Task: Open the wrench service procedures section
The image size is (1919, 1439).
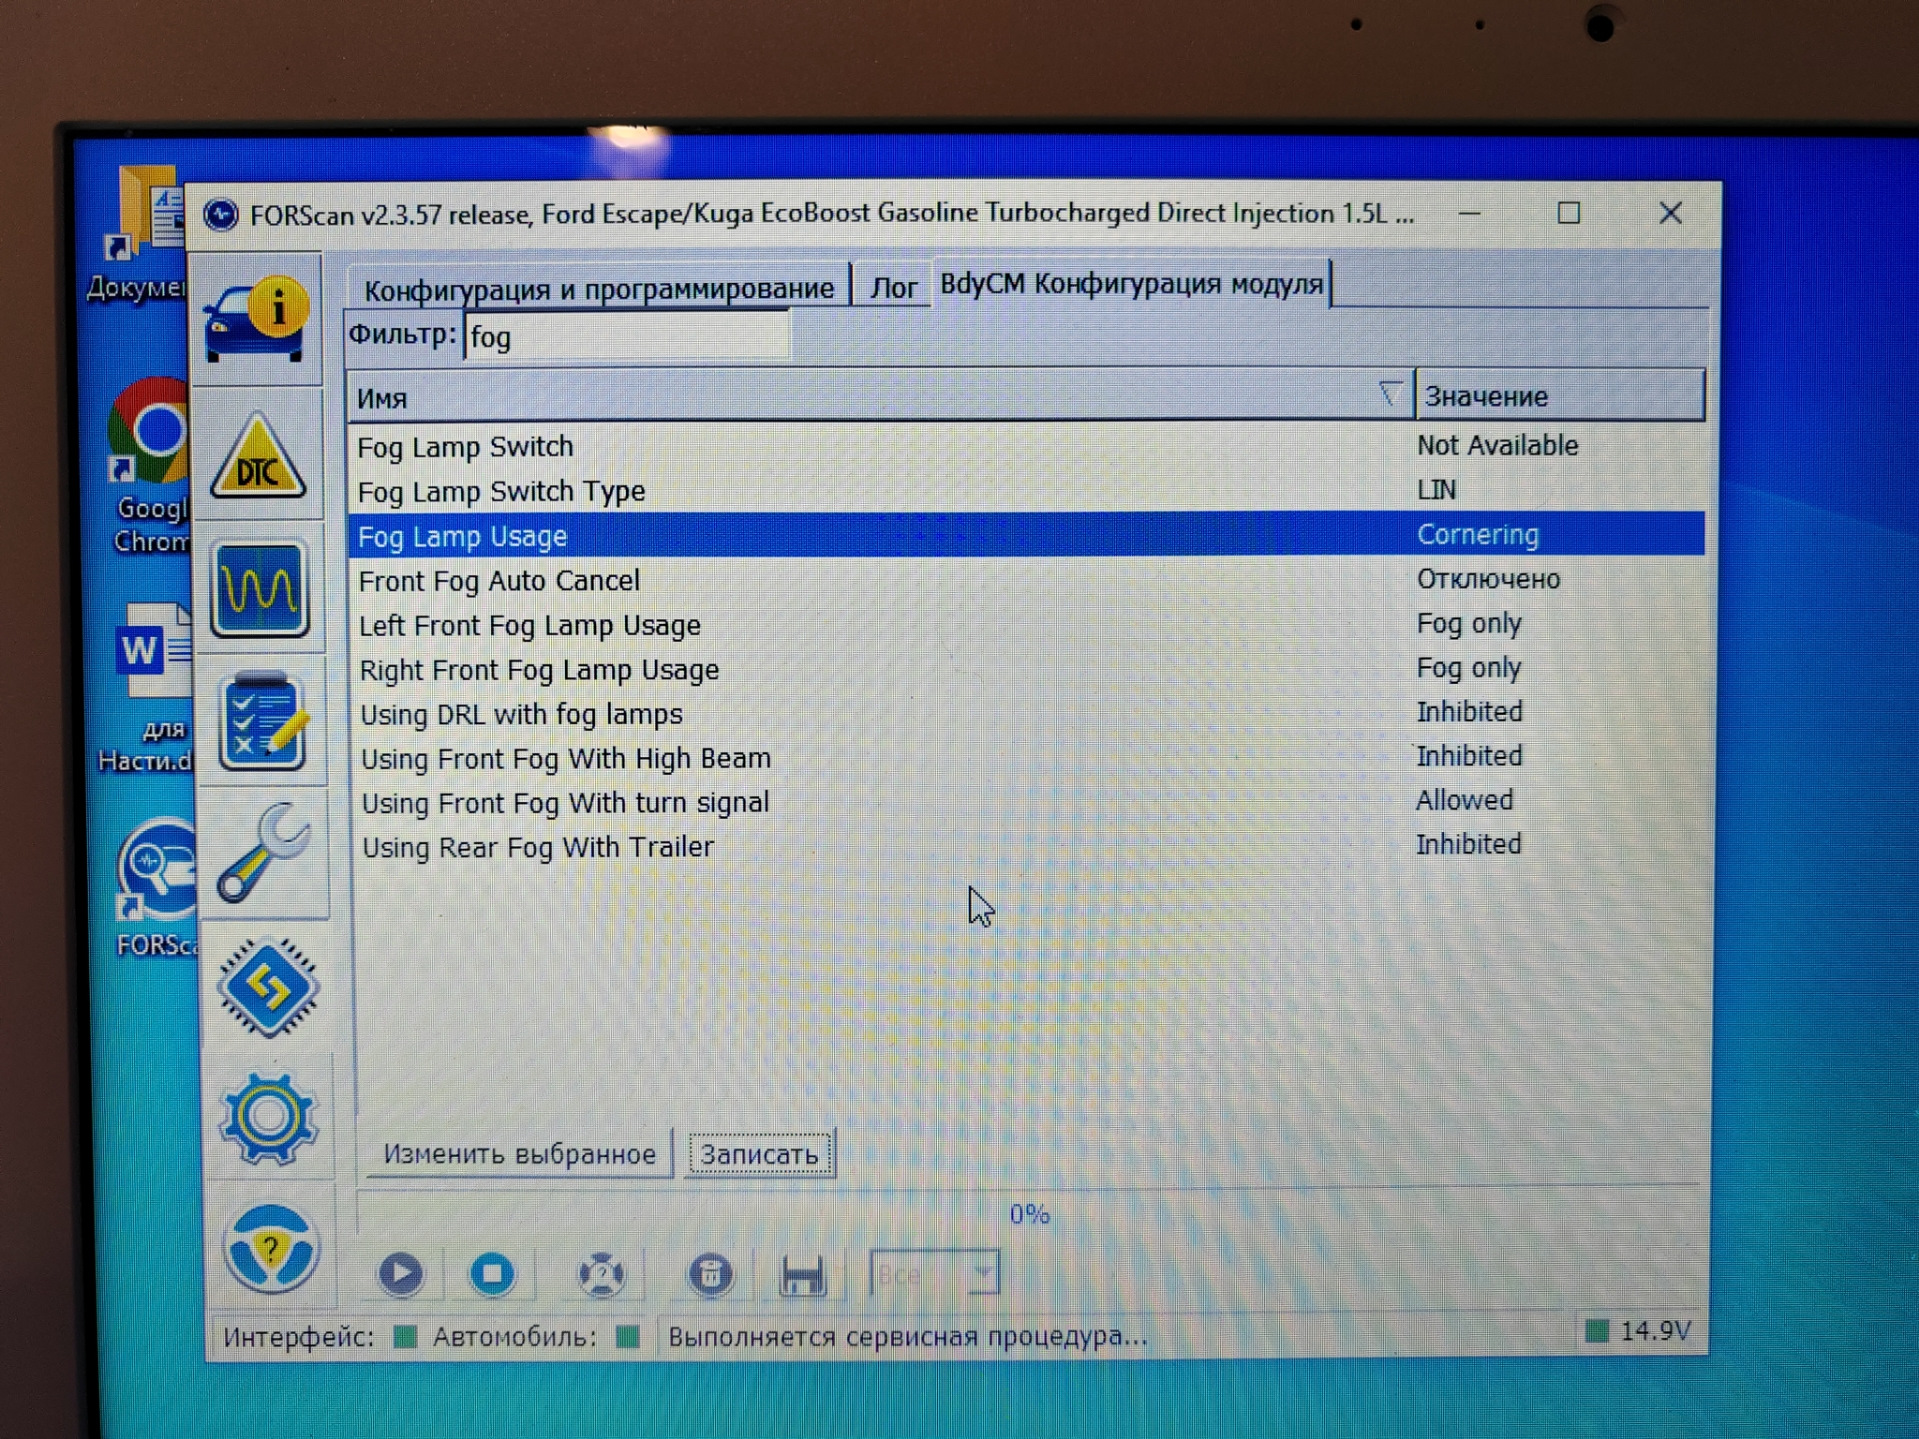Action: [264, 853]
